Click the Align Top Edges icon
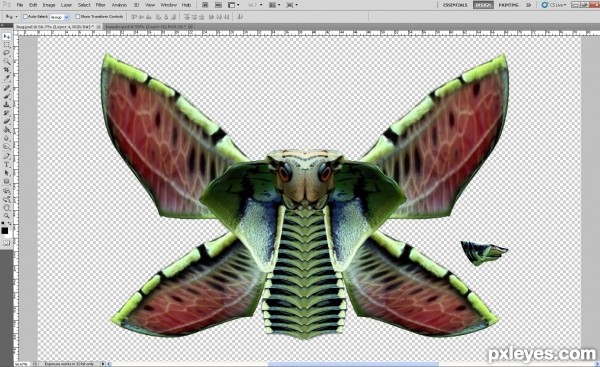This screenshot has height=367, width=600. point(134,17)
